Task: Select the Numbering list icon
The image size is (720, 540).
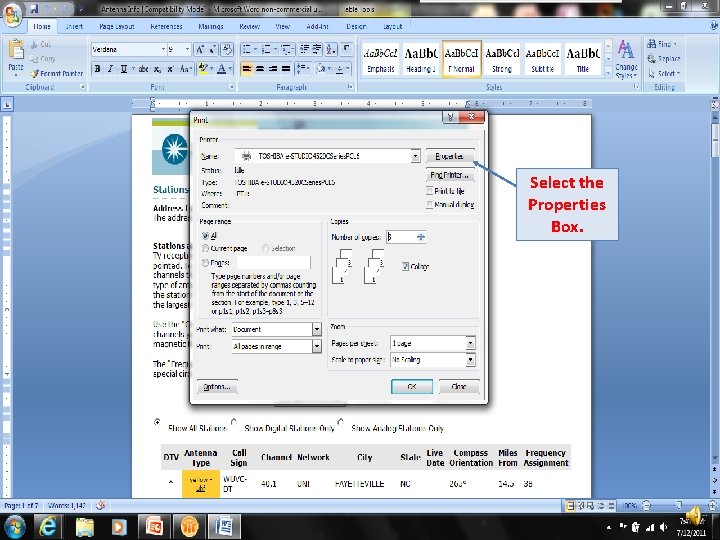Action: coord(266,49)
